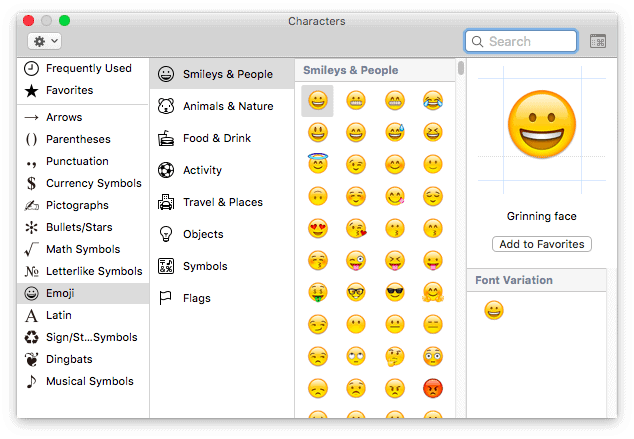The image size is (634, 439).
Task: Choose the Currency Symbols category
Action: click(x=93, y=183)
